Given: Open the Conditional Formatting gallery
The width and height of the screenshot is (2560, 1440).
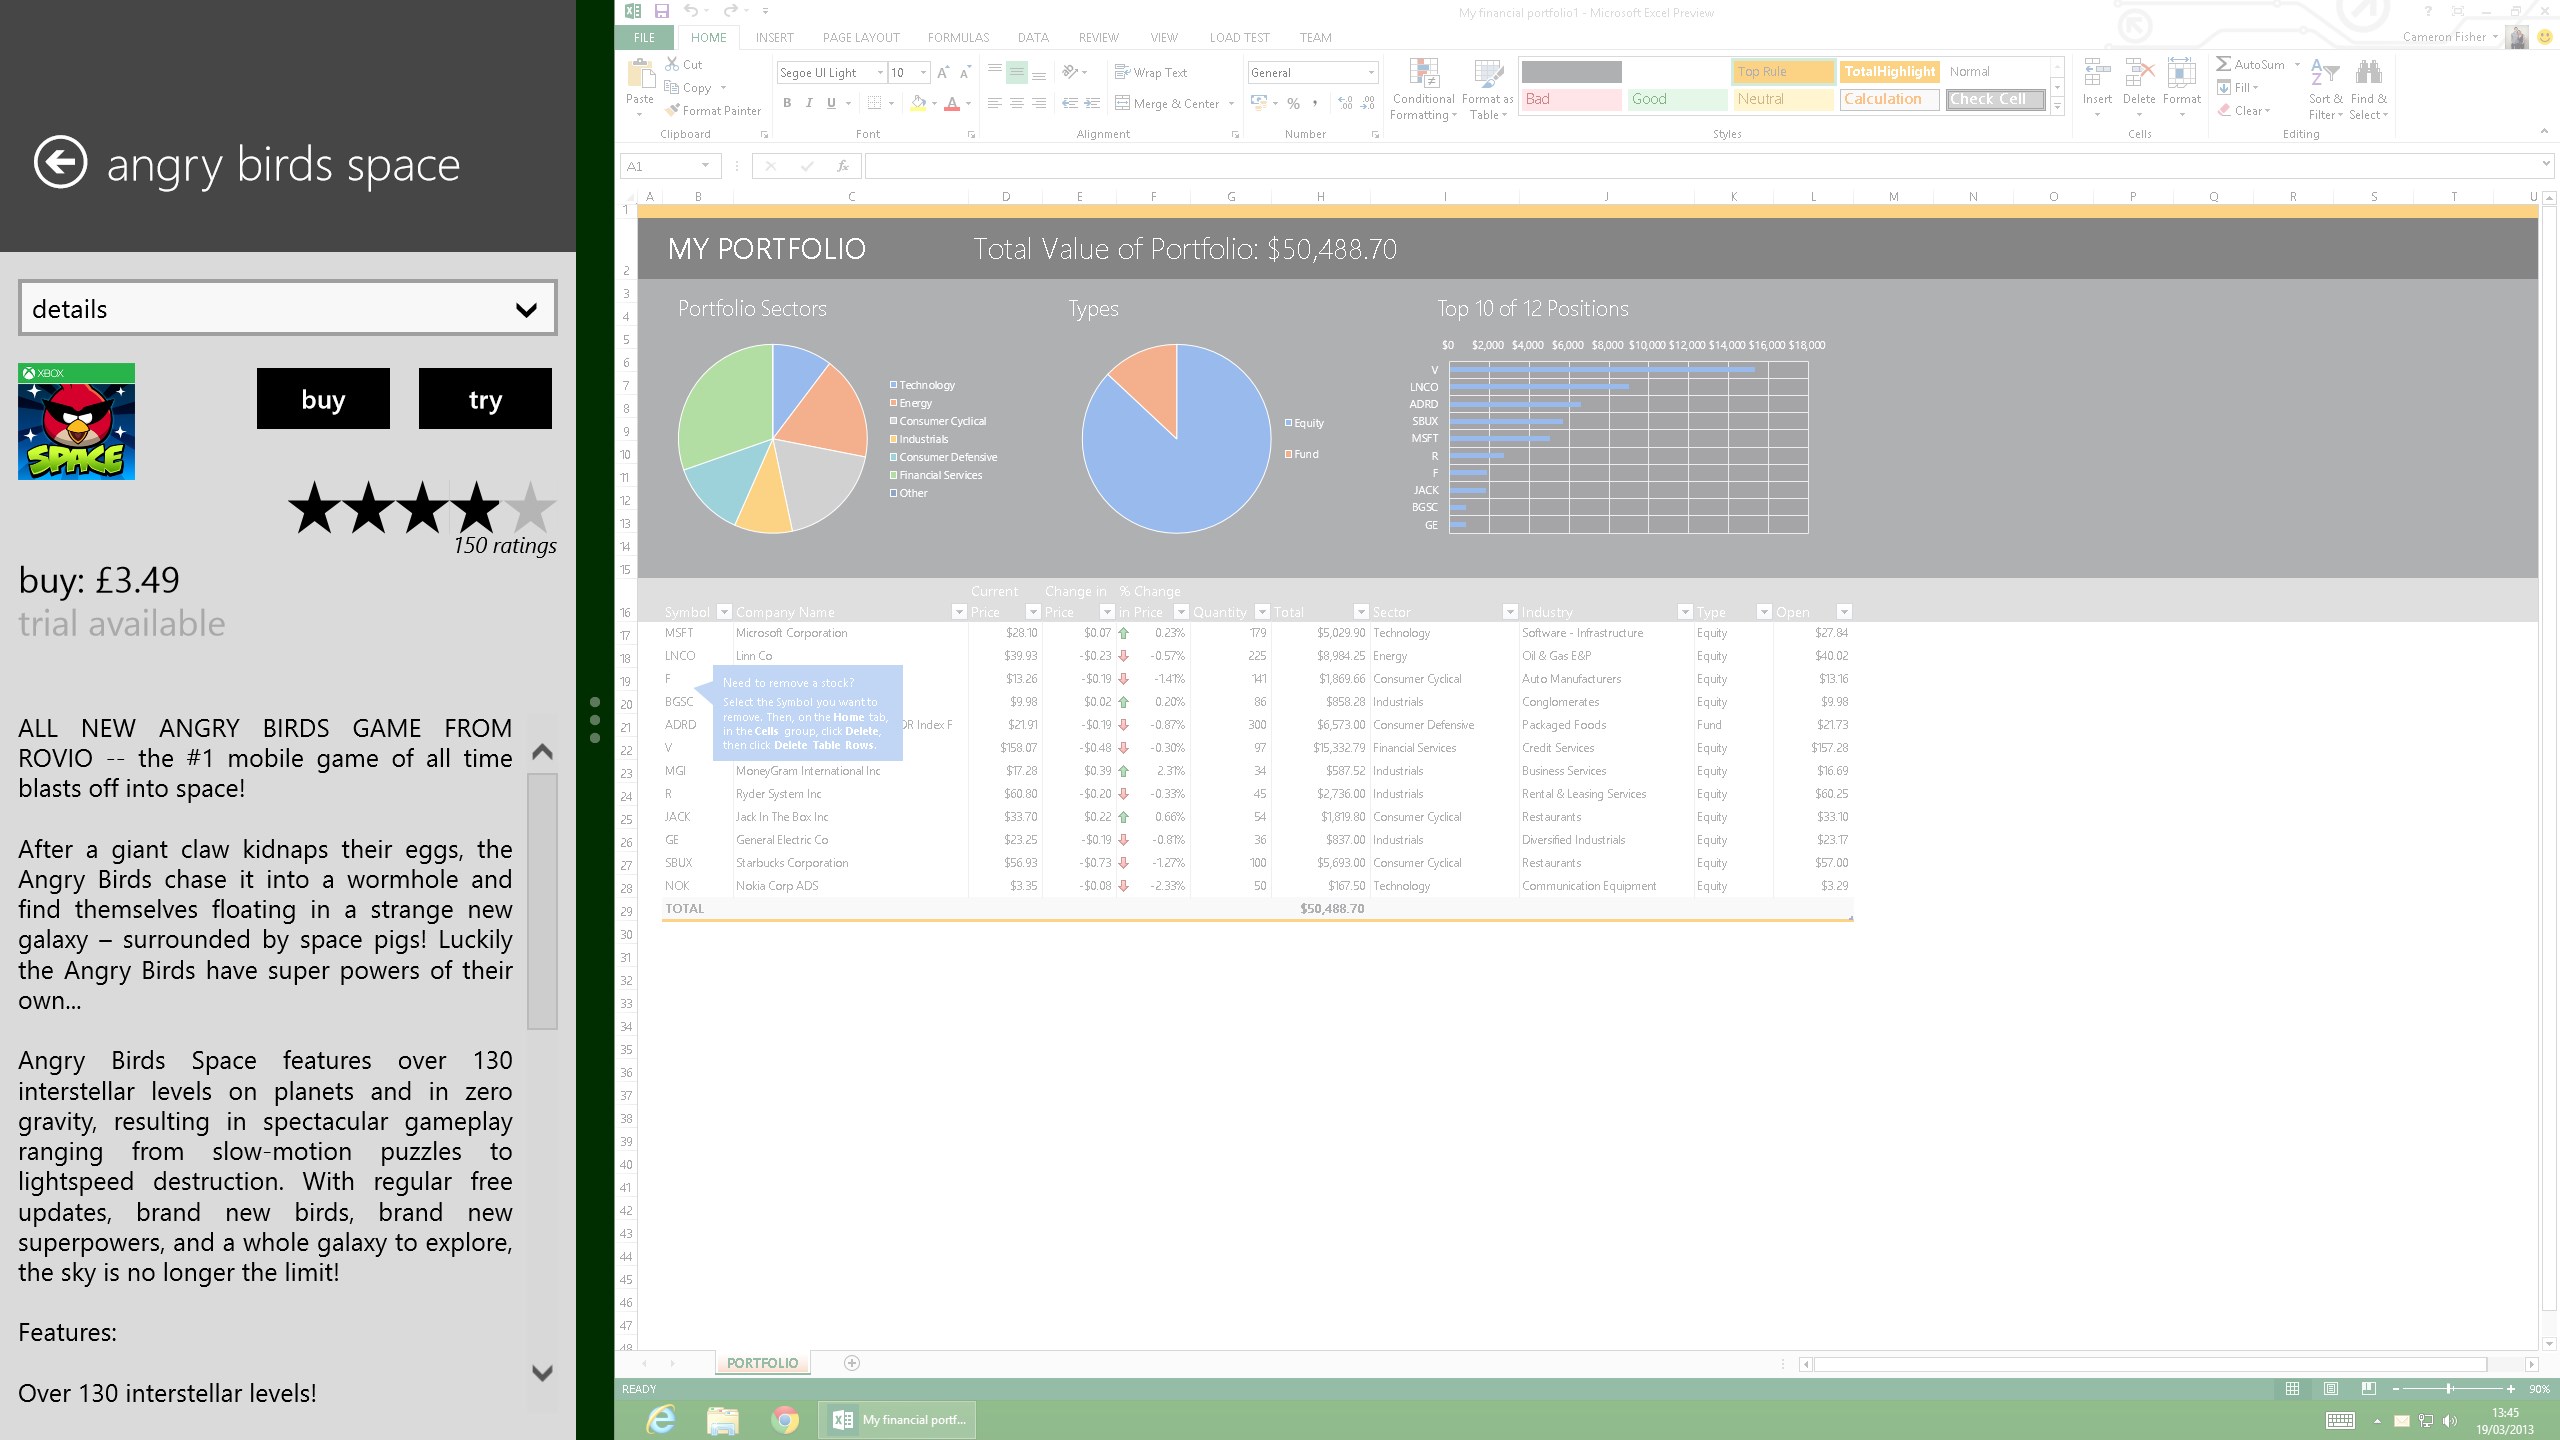Looking at the screenshot, I should click(x=1422, y=88).
